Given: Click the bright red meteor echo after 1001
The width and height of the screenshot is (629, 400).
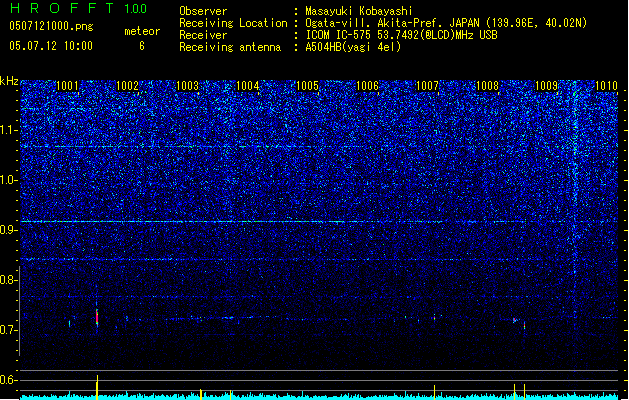Looking at the screenshot, I should (97, 318).
